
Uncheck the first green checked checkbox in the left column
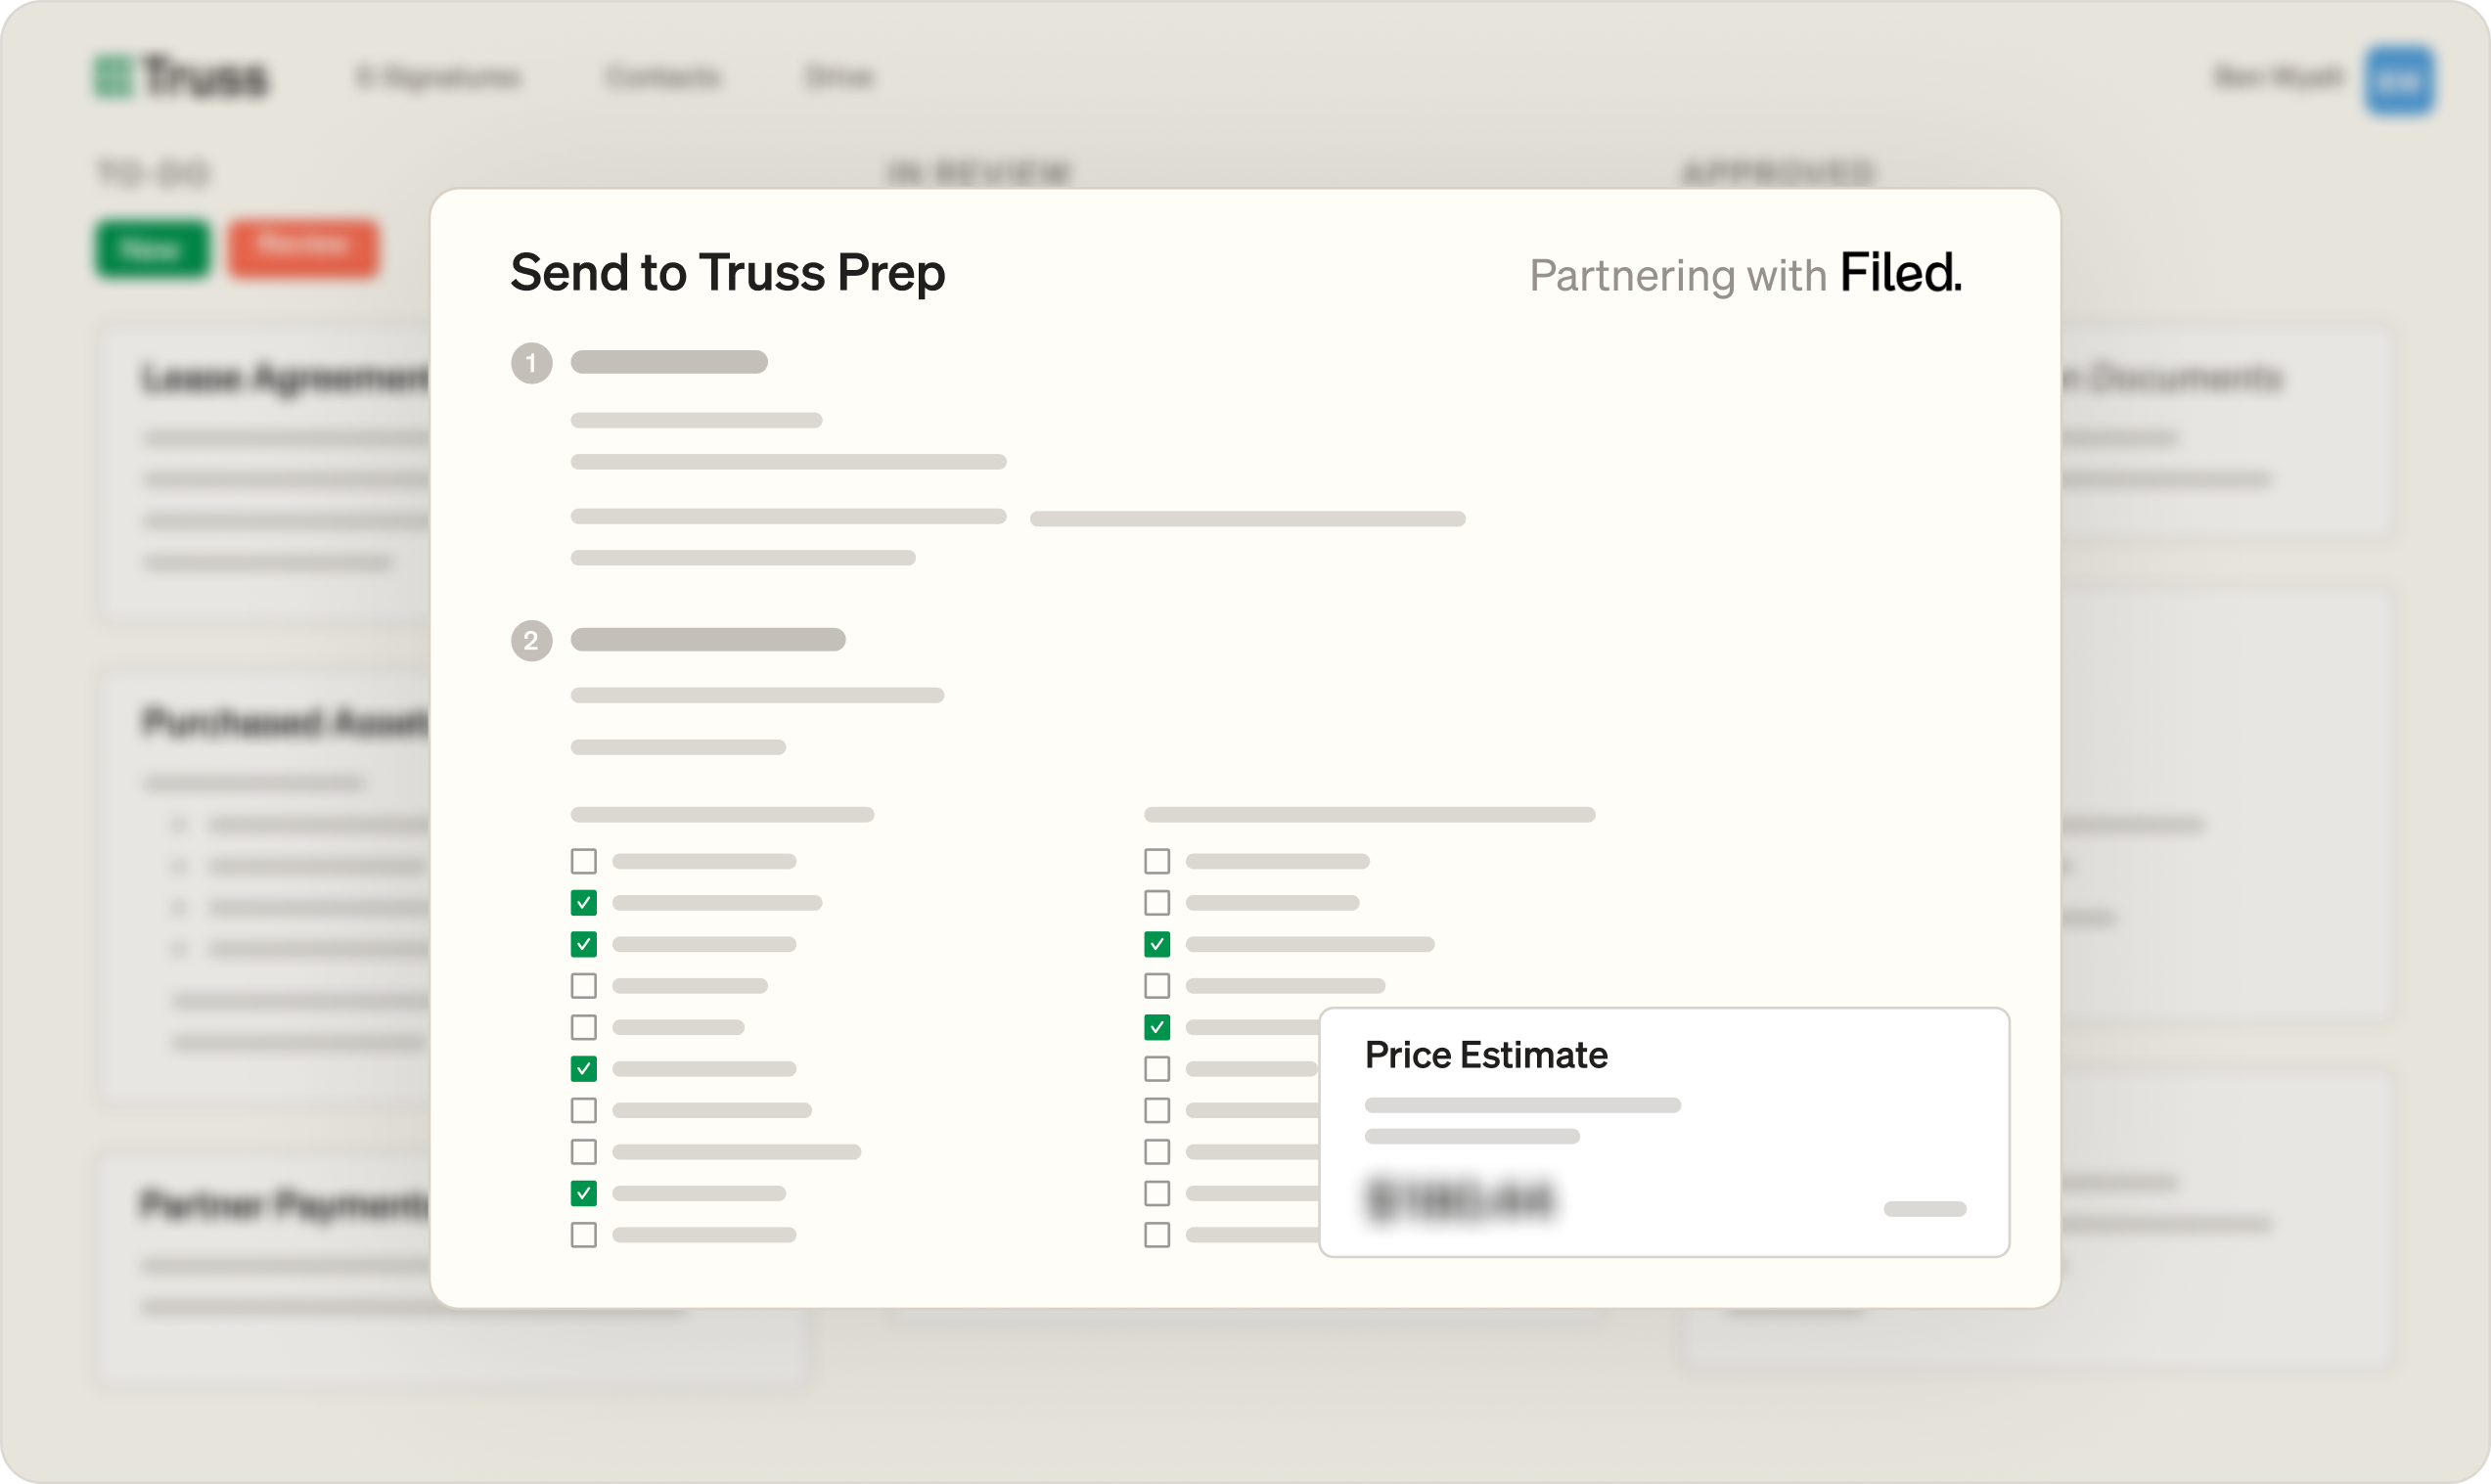coord(583,901)
